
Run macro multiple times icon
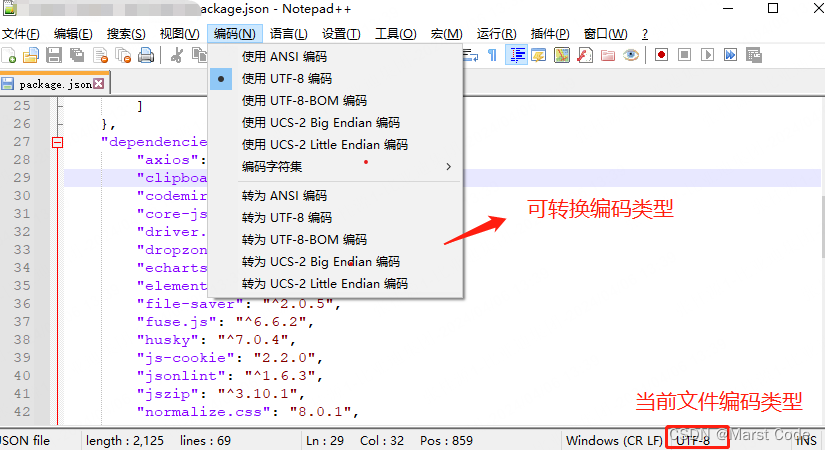click(x=730, y=55)
